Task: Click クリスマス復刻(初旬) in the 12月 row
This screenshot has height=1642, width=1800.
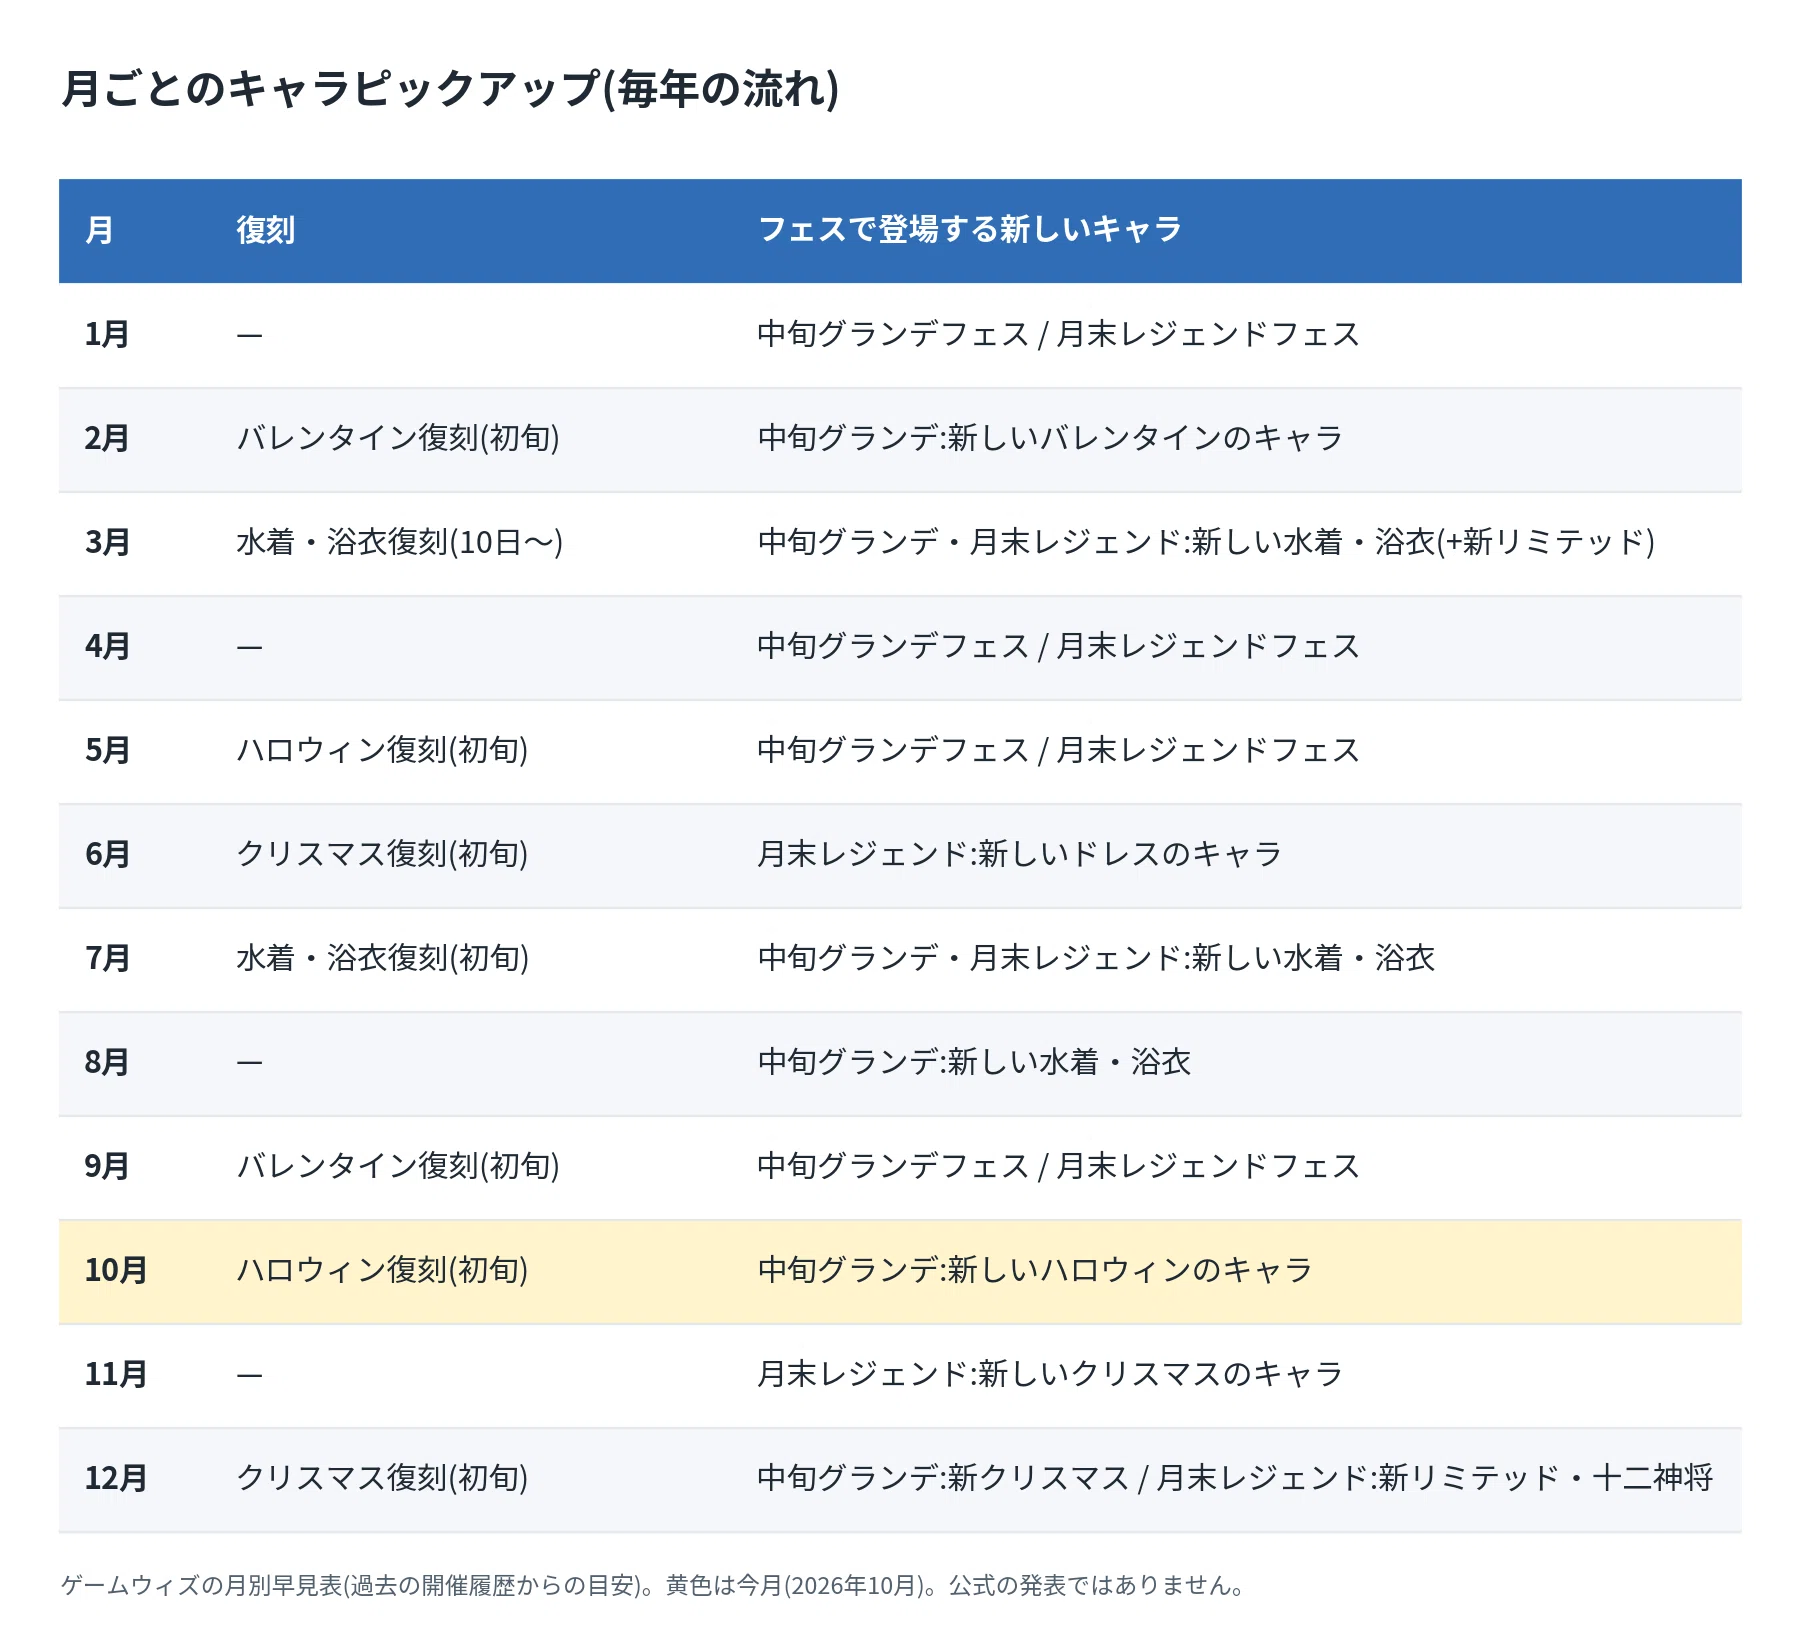Action: coord(382,1478)
